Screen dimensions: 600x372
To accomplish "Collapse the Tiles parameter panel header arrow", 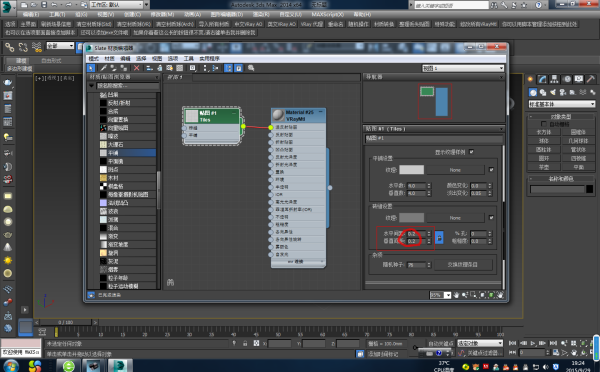I will [x=501, y=129].
